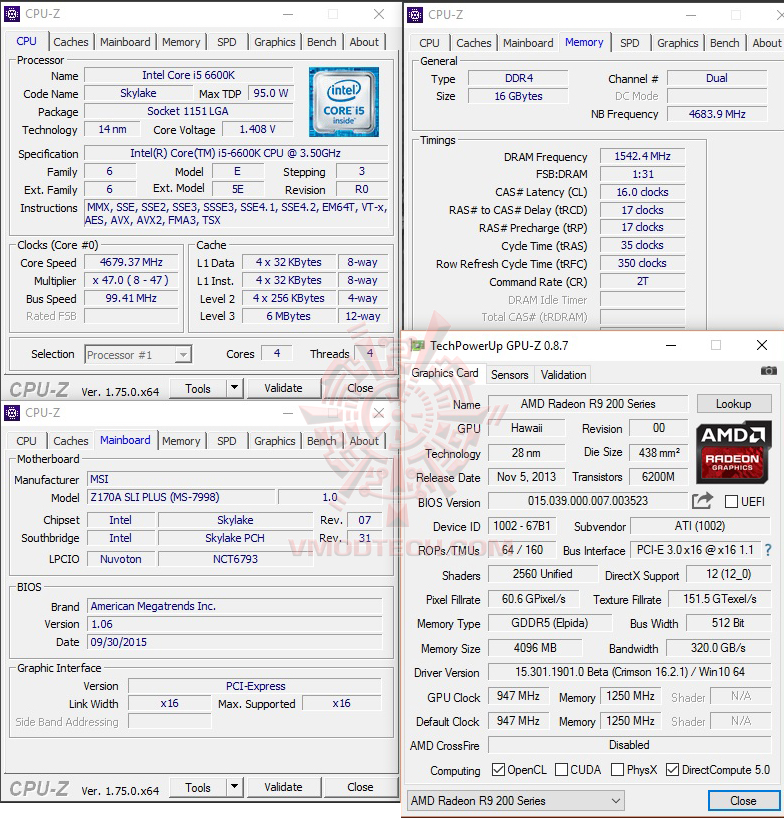Click the Bus Interface question mark icon
Screen dimensions: 784x818
[768, 550]
